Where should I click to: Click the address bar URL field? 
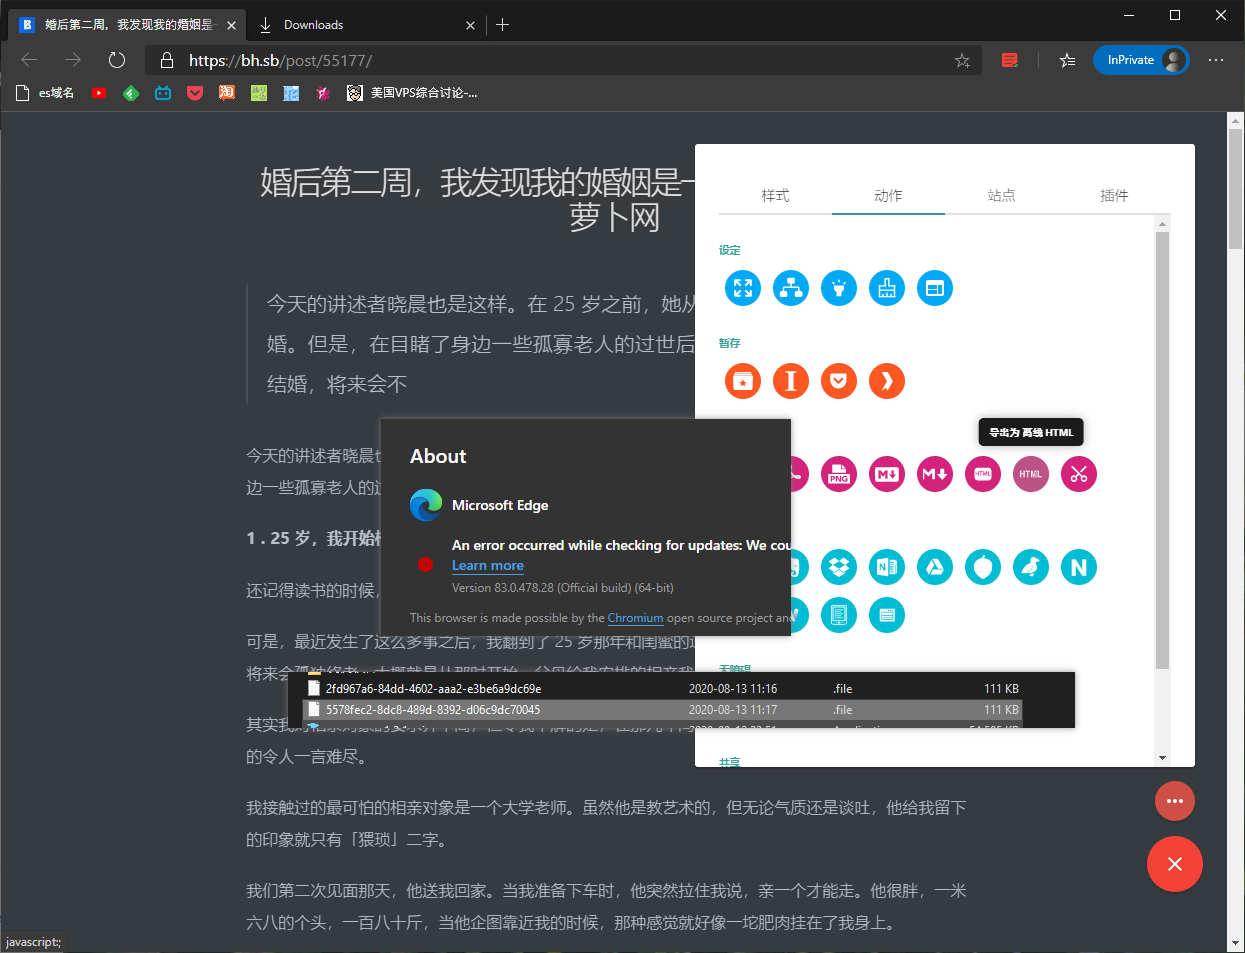click(x=565, y=60)
